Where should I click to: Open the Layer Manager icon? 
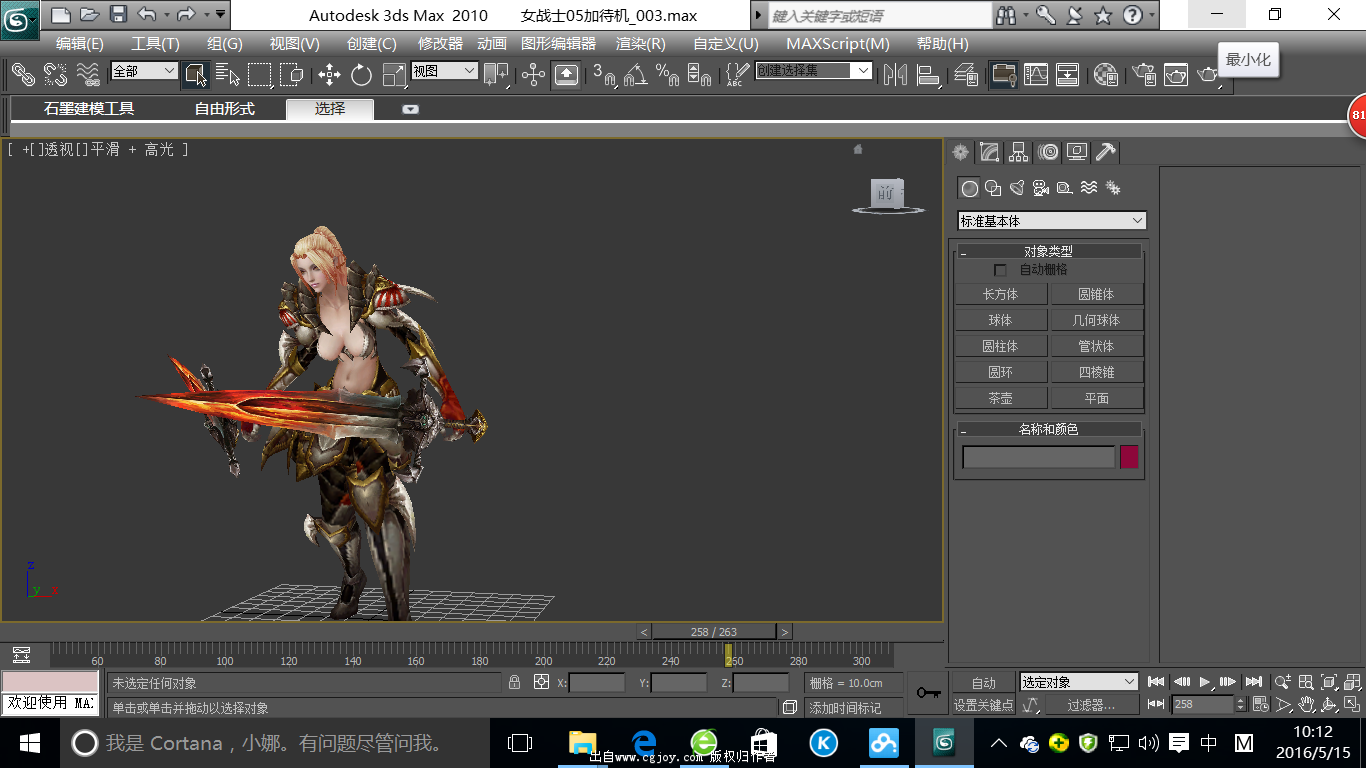pos(965,74)
